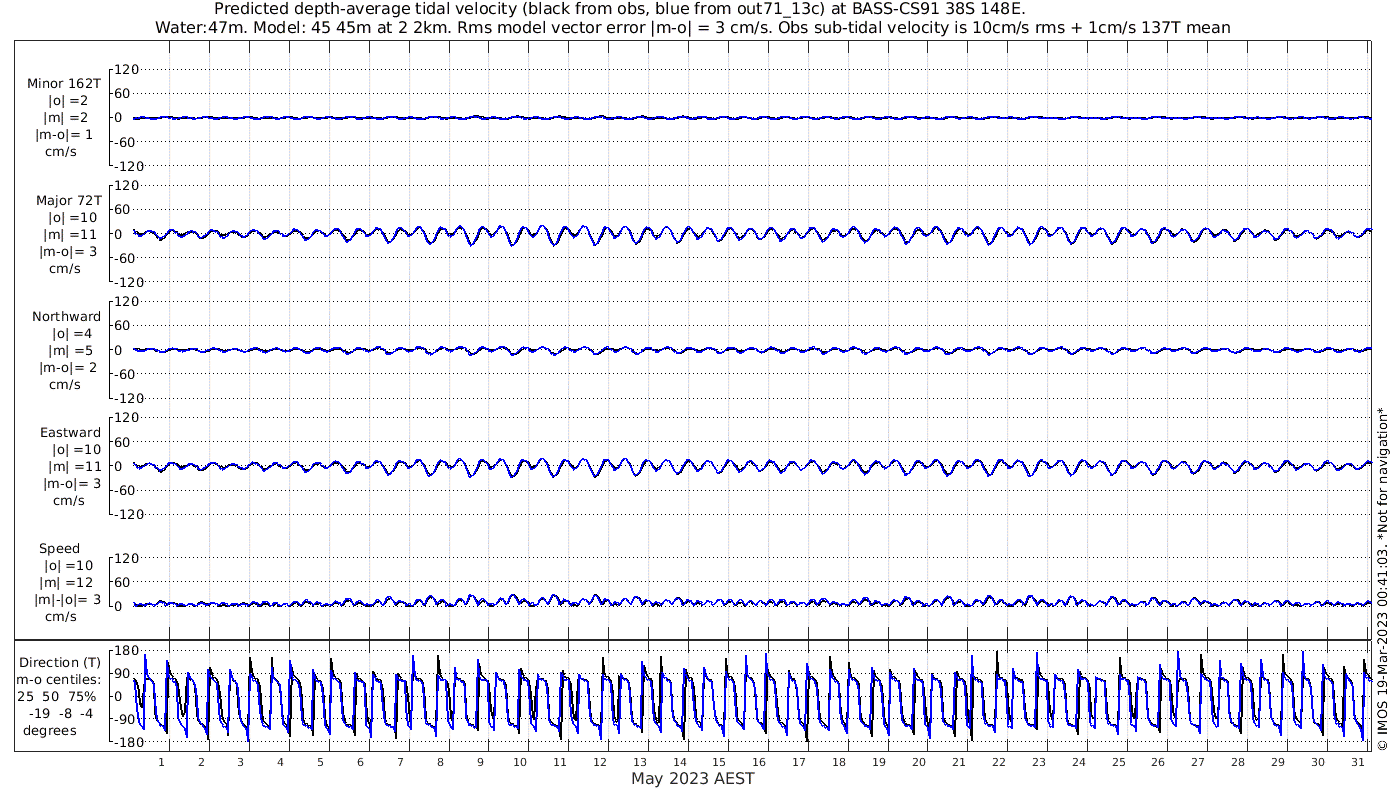Click the IMOS copyright vertical text
This screenshot has width=1400, height=800.
(x=1383, y=578)
